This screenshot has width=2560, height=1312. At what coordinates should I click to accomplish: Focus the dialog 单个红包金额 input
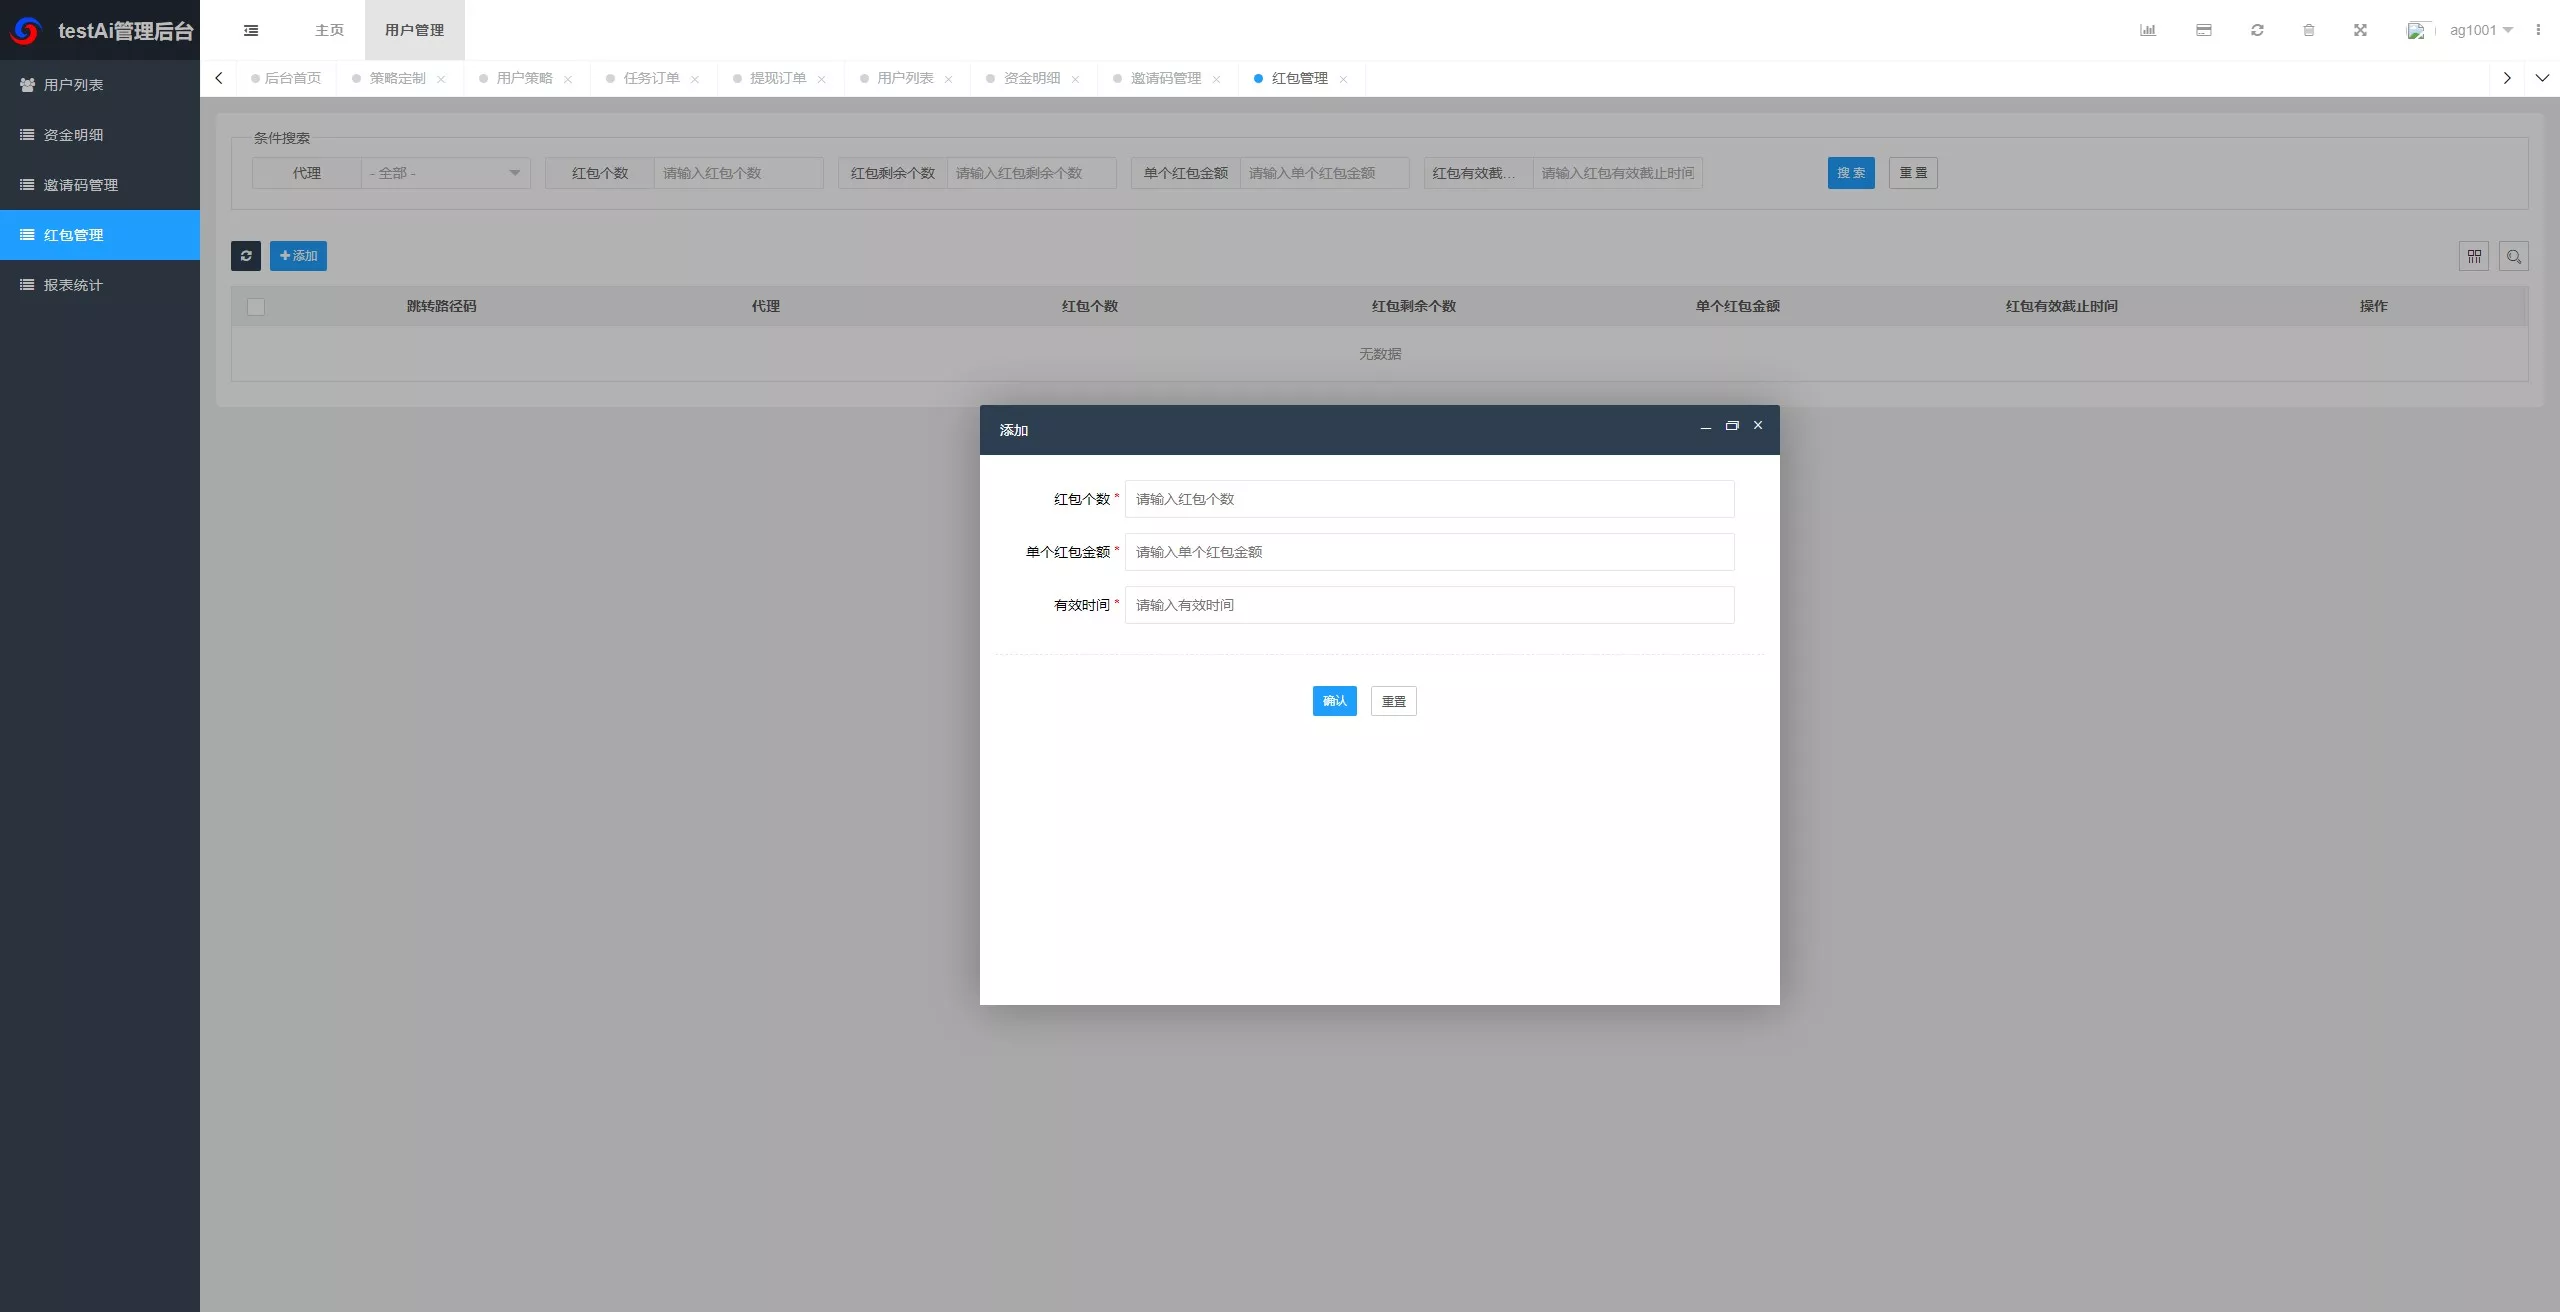1429,552
